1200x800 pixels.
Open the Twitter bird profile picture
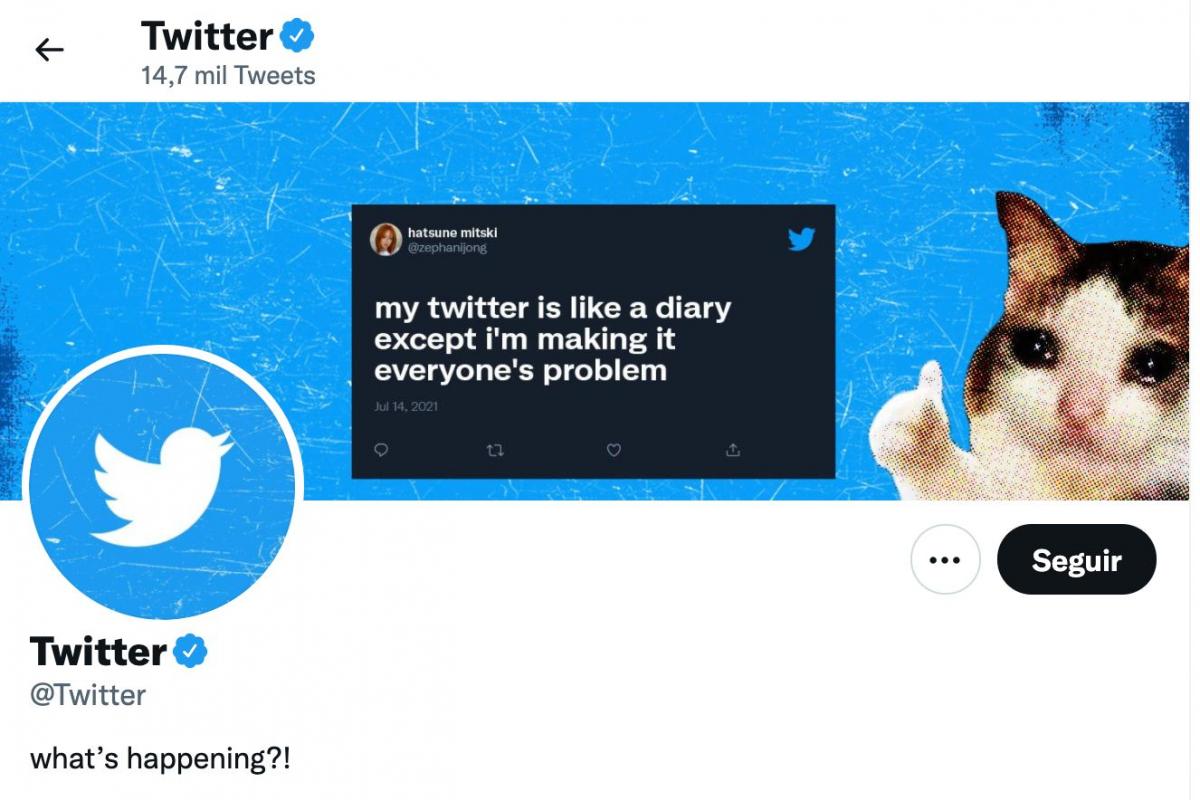(163, 482)
